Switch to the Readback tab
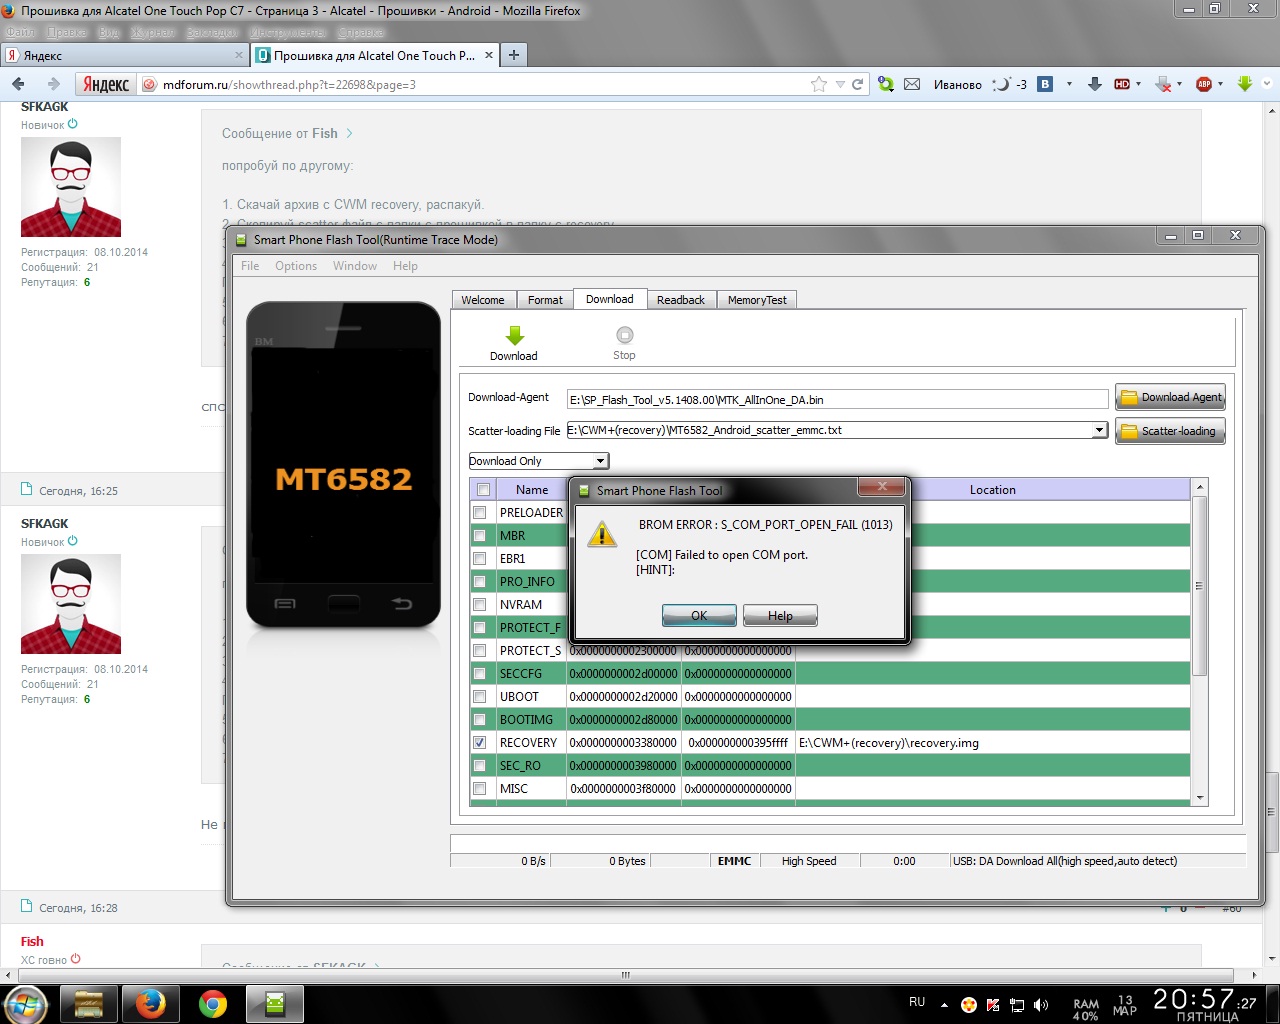 680,300
